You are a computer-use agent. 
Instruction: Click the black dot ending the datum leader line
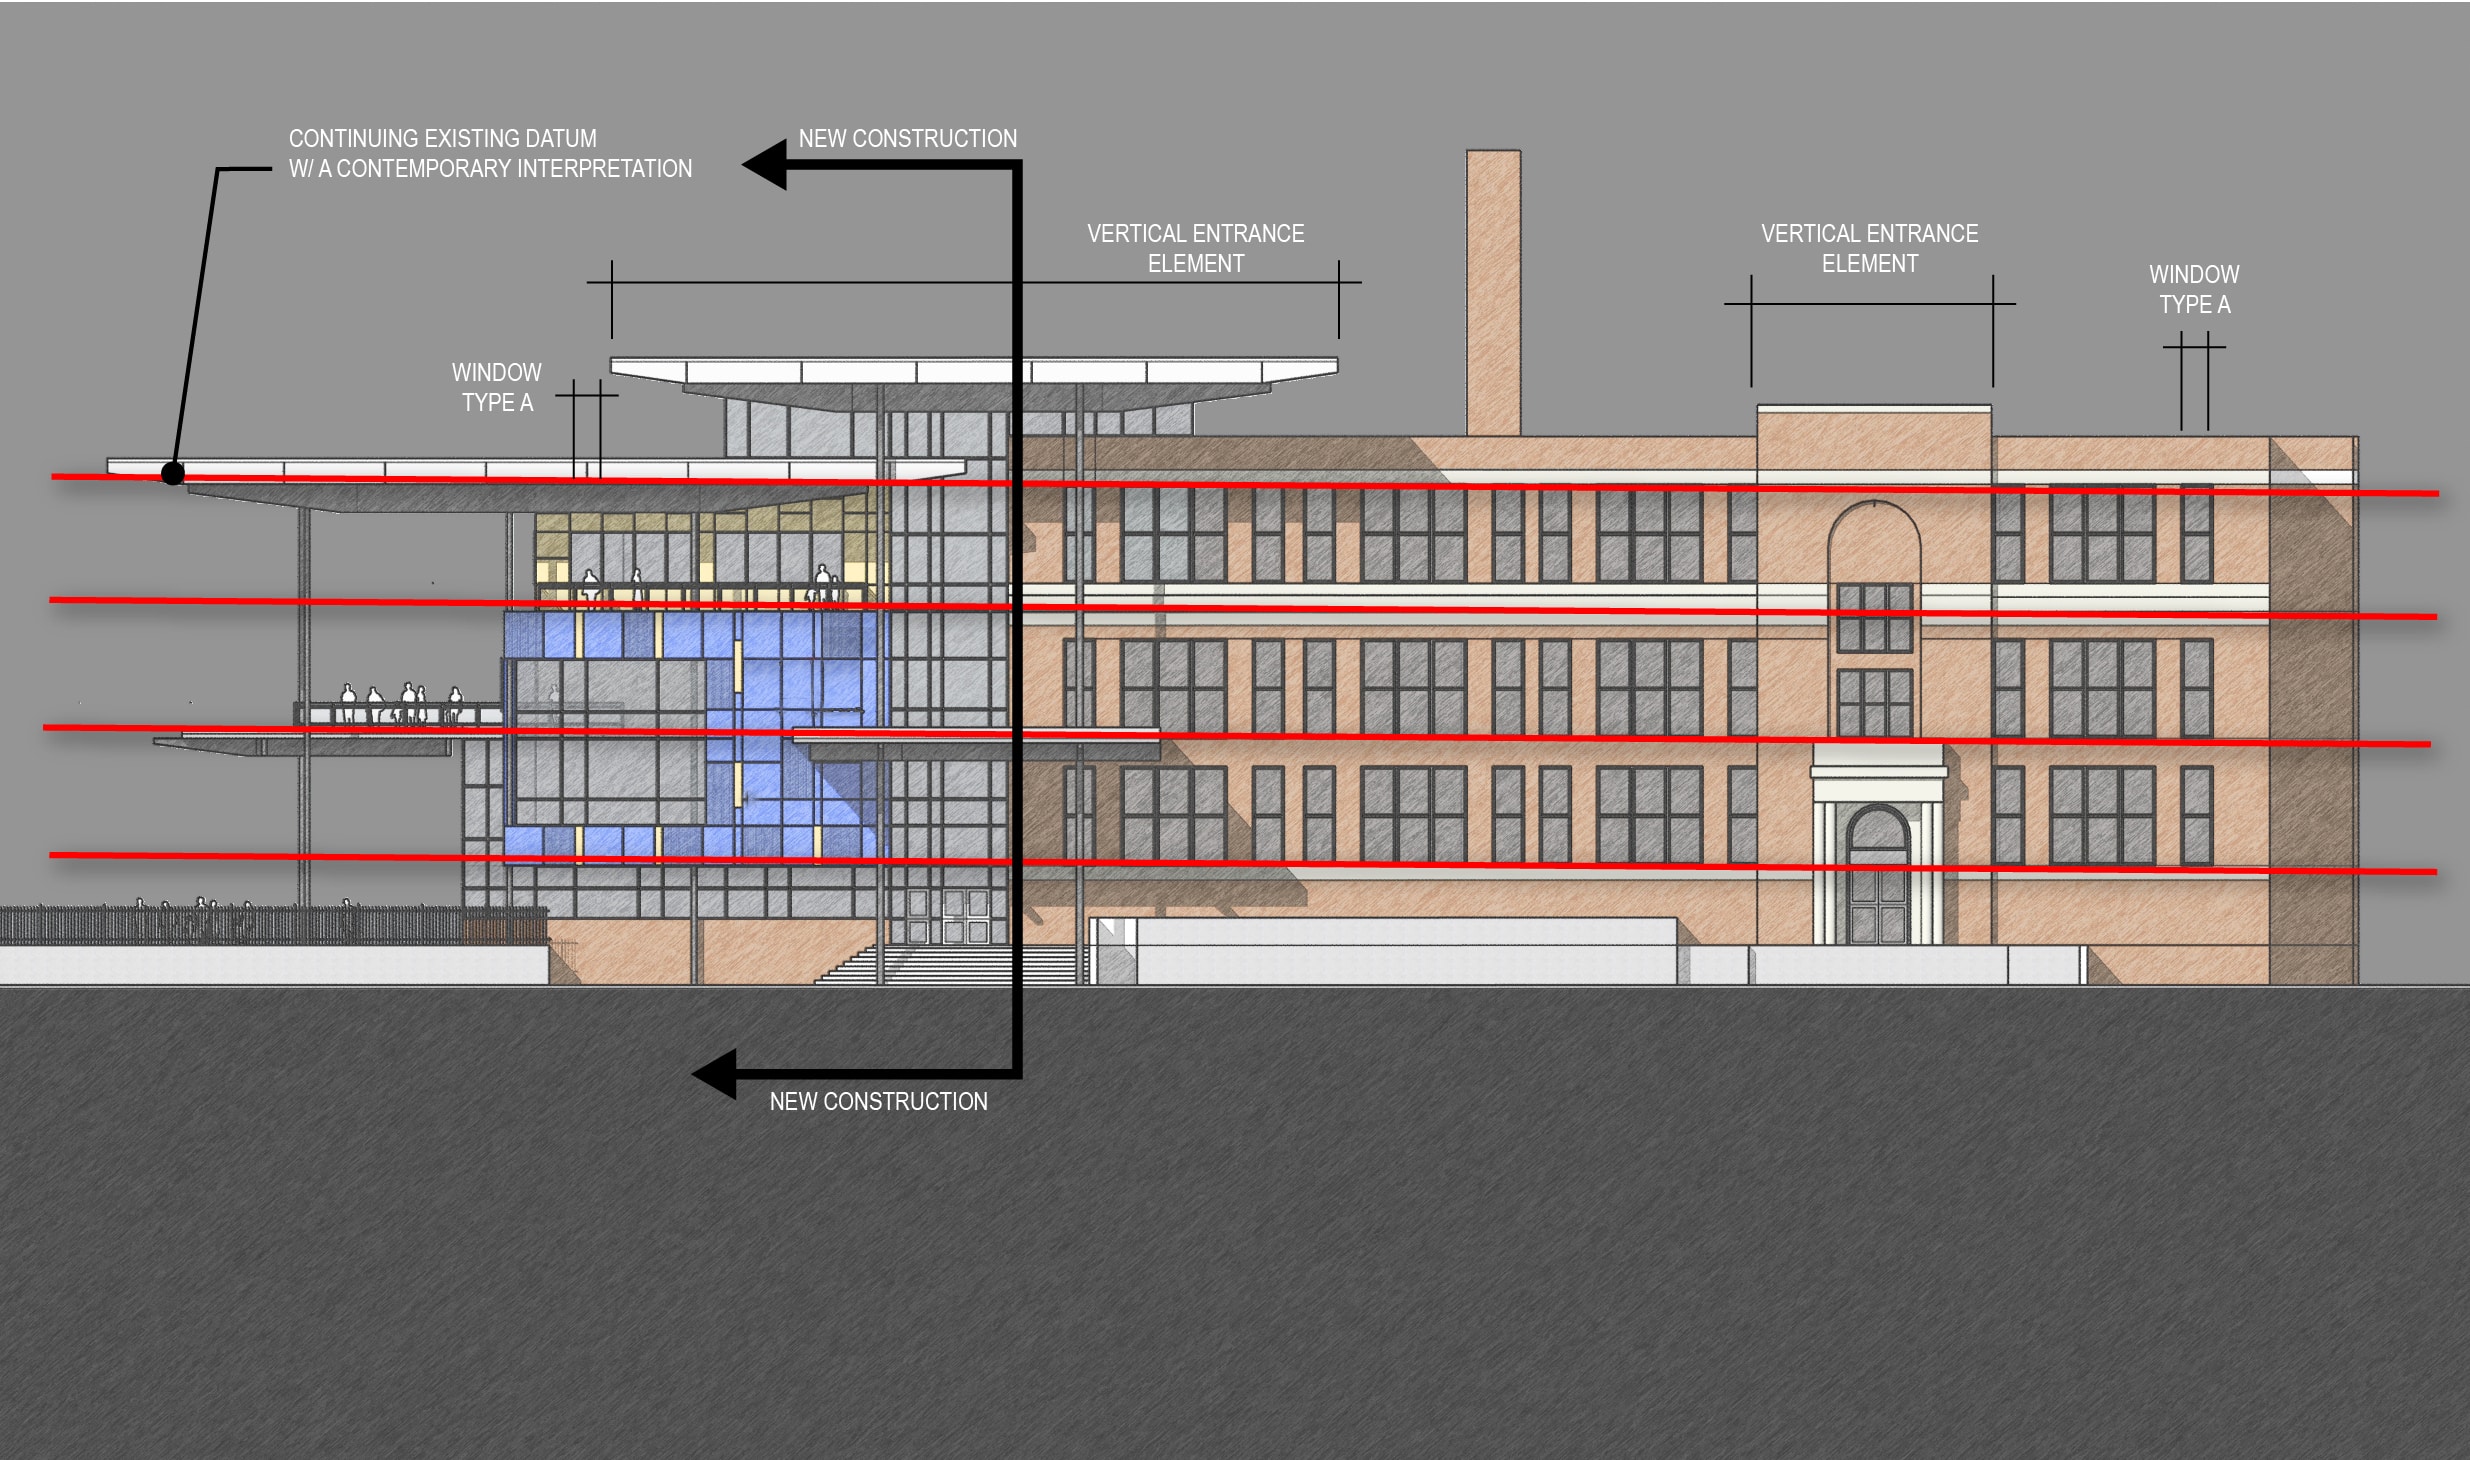172,473
